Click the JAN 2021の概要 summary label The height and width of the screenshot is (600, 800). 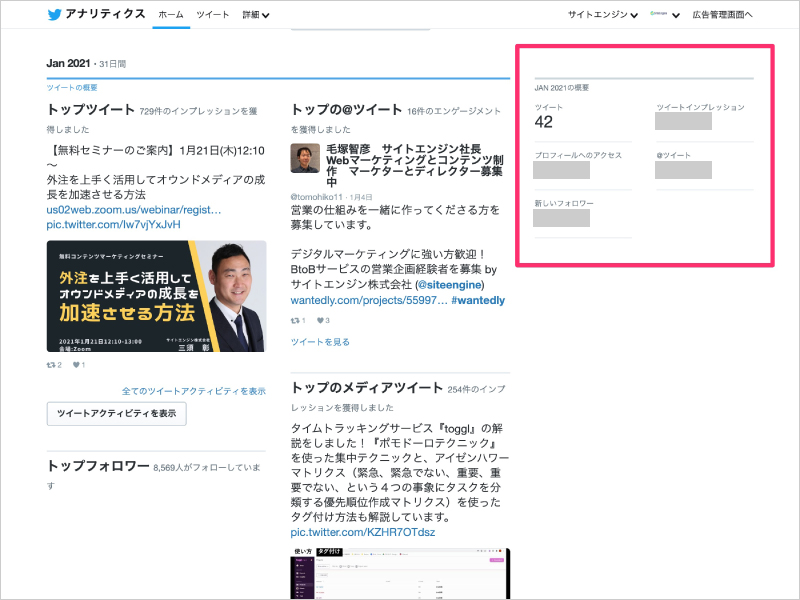tap(562, 88)
